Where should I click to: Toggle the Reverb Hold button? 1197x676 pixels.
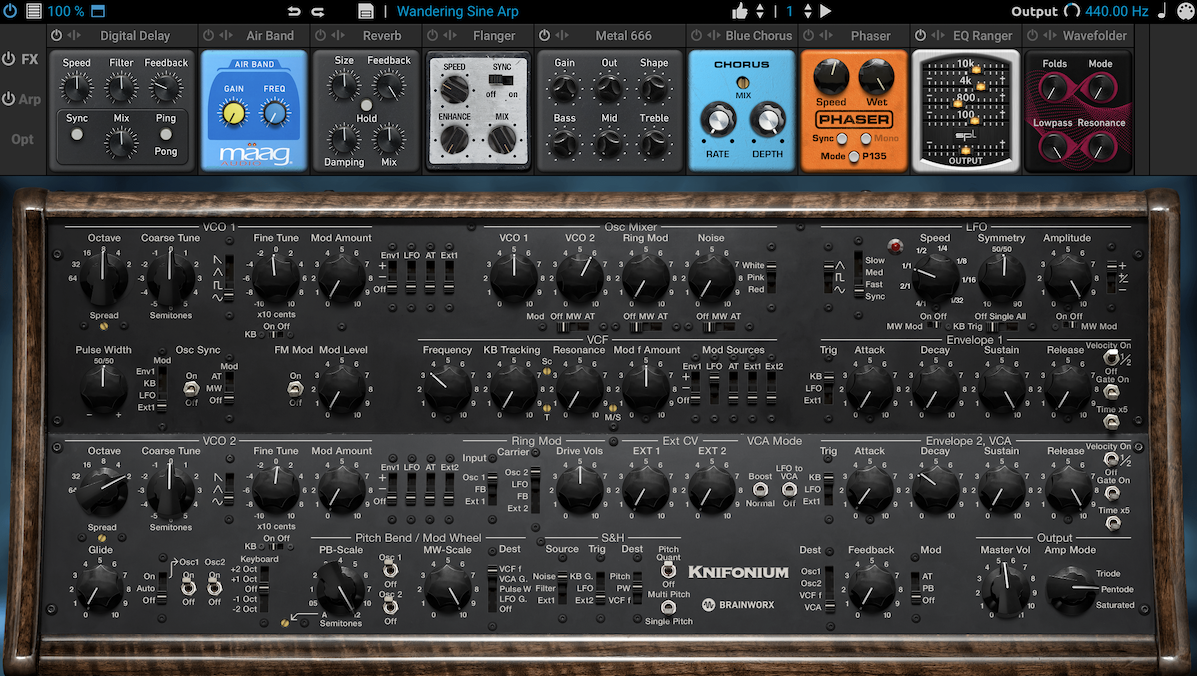coord(366,105)
